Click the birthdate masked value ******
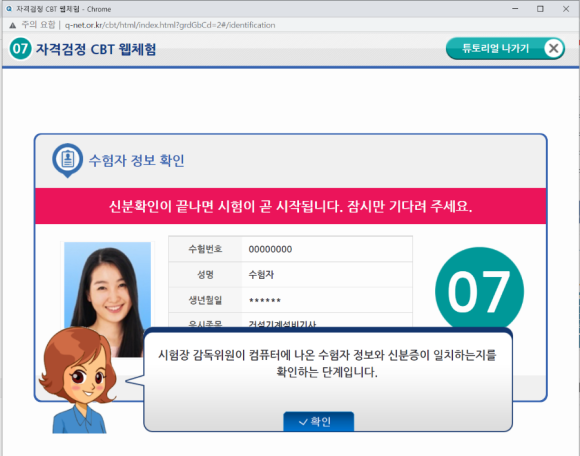Screen dimensions: 580x456 265,300
